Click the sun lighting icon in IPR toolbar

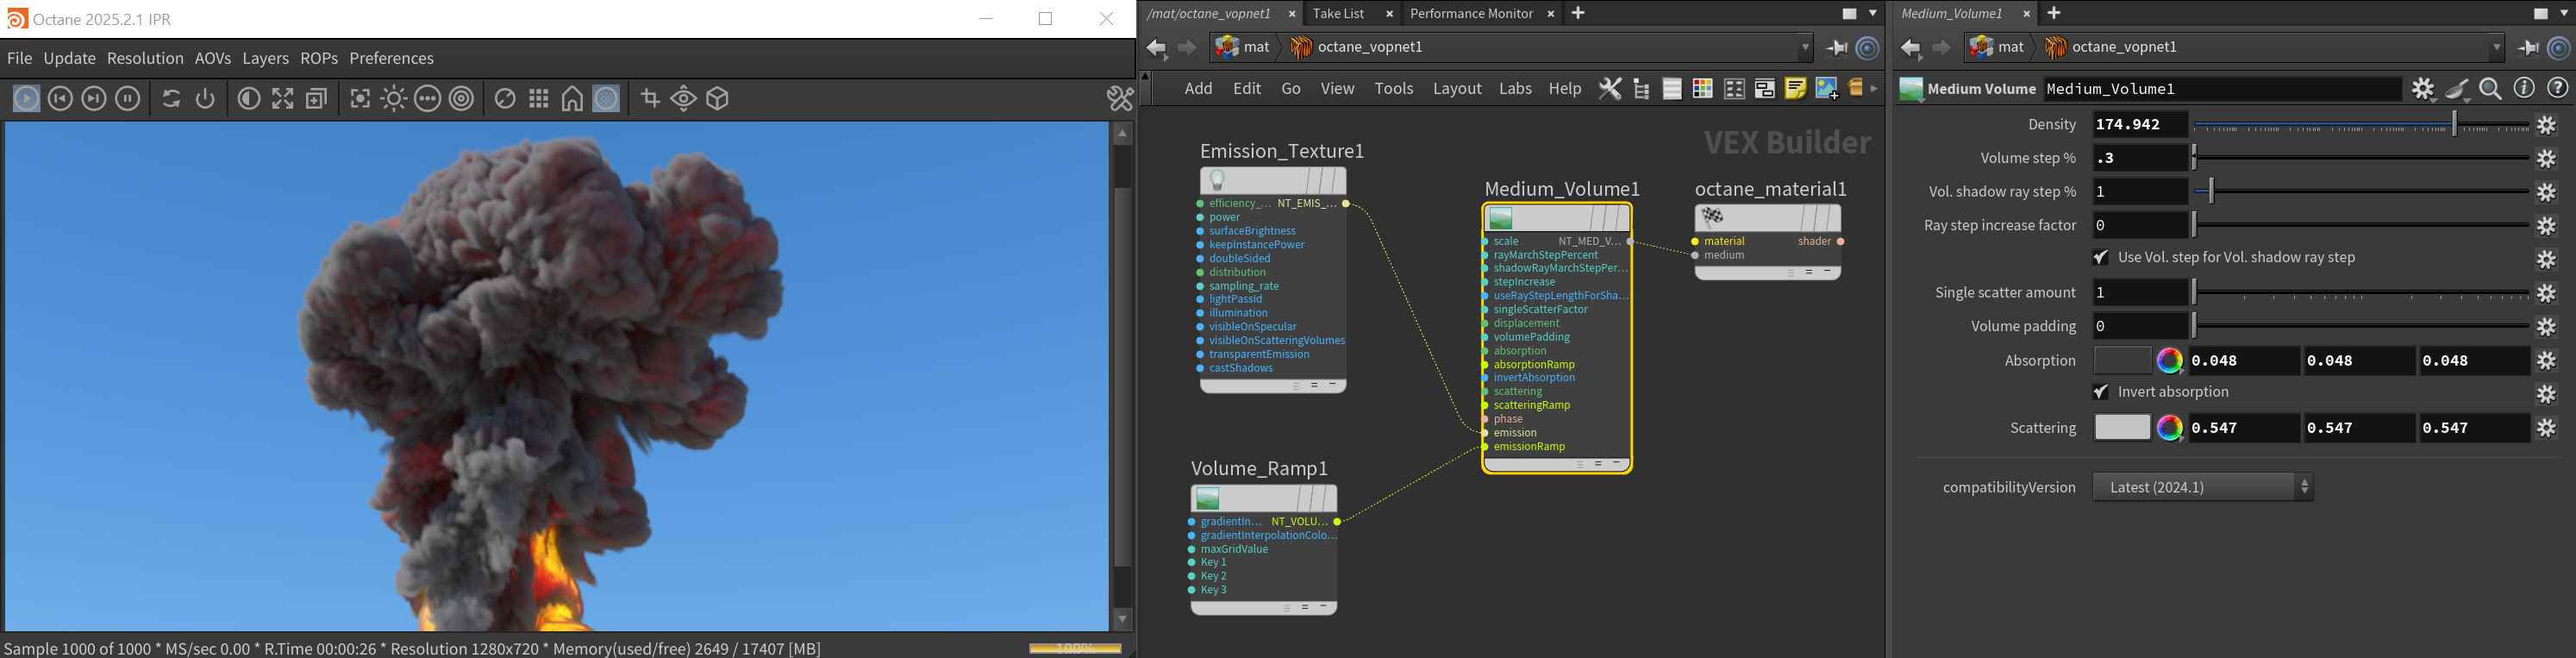click(393, 99)
